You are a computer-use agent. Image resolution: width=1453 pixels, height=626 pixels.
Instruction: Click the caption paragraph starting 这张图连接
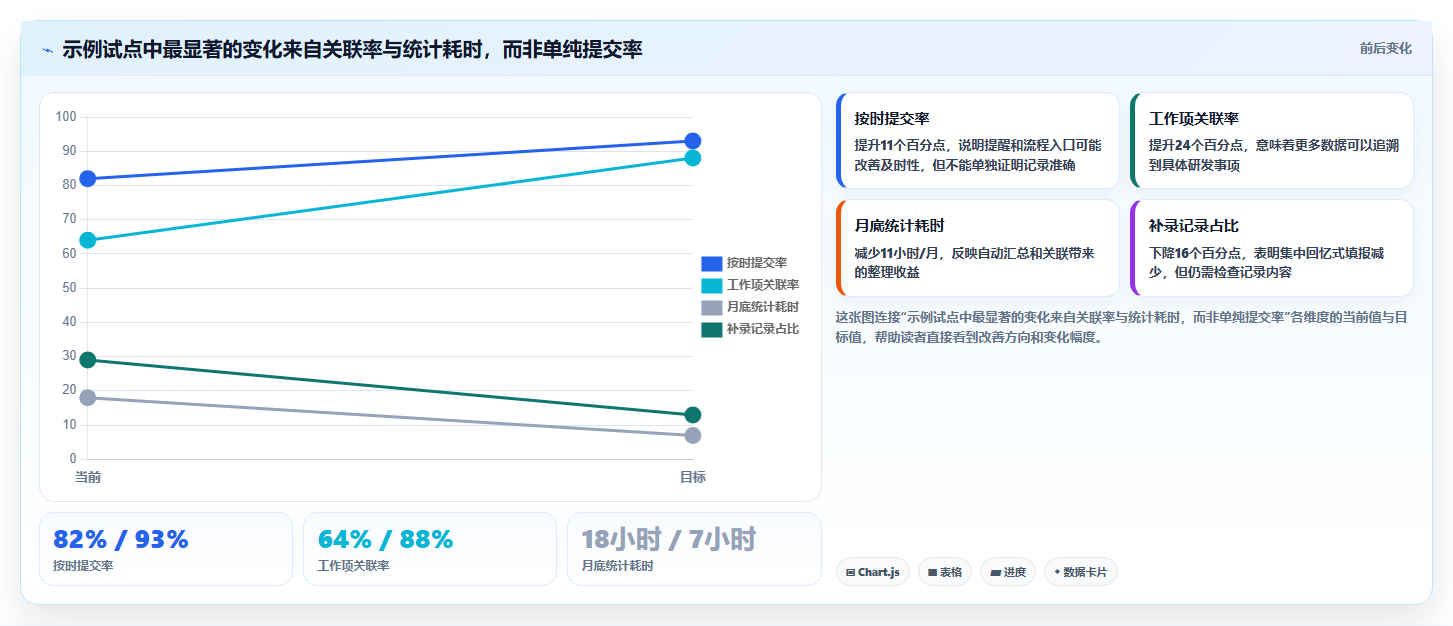click(x=1122, y=327)
